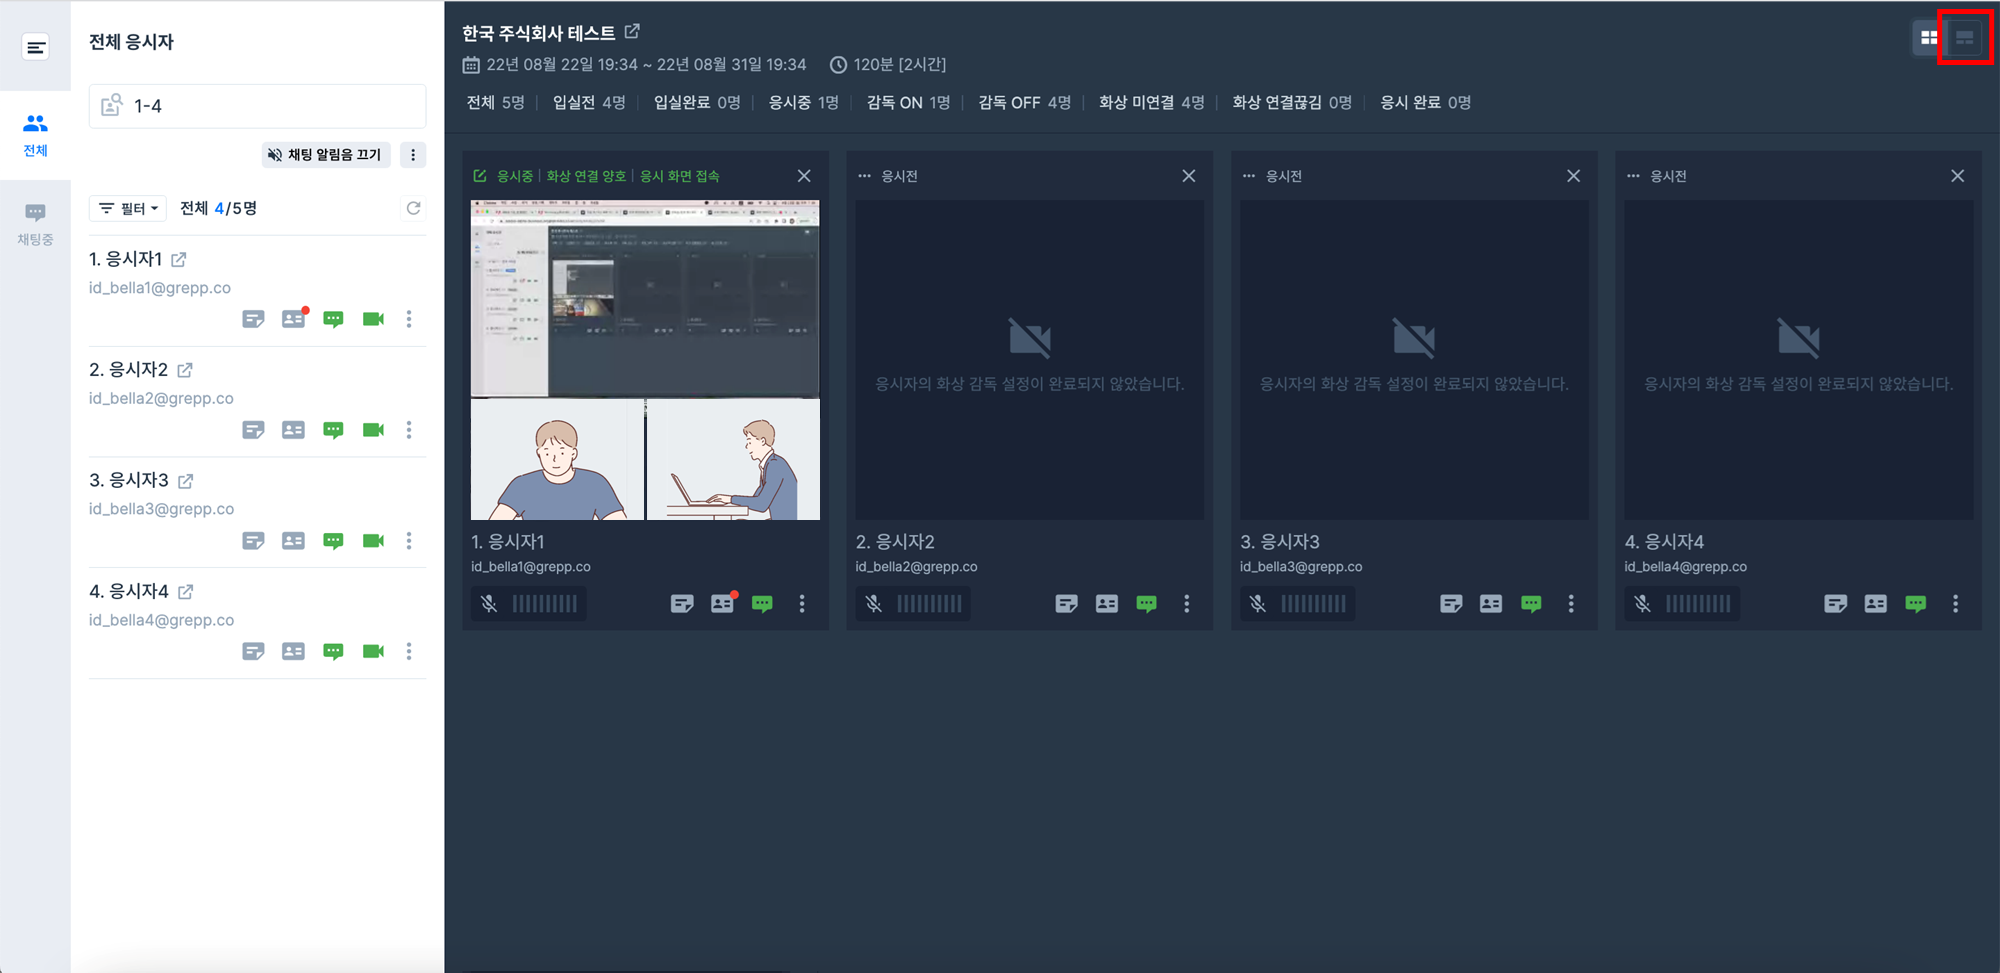Switch to grid layout view

coord(1929,38)
